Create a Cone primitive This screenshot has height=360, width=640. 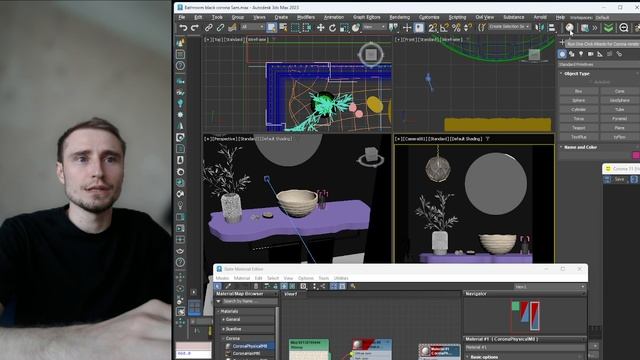pyautogui.click(x=620, y=91)
